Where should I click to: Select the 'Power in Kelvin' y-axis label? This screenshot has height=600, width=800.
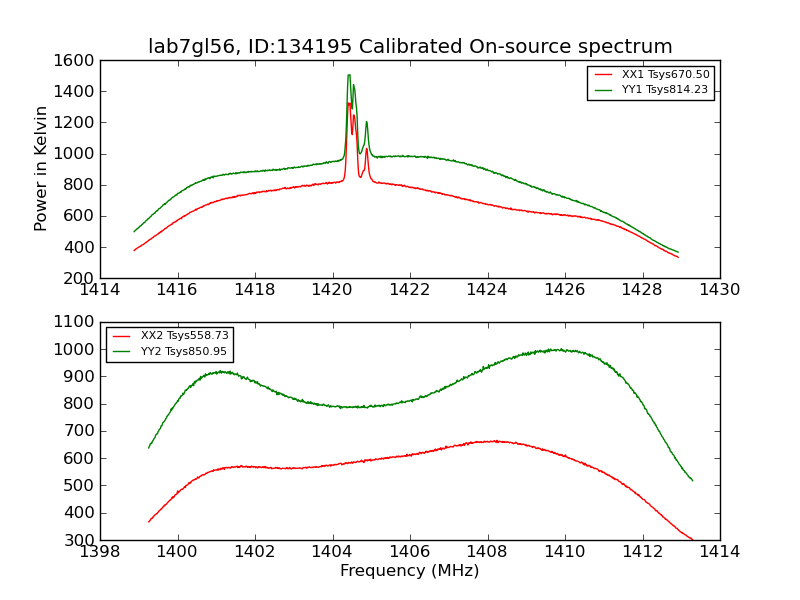coord(40,169)
